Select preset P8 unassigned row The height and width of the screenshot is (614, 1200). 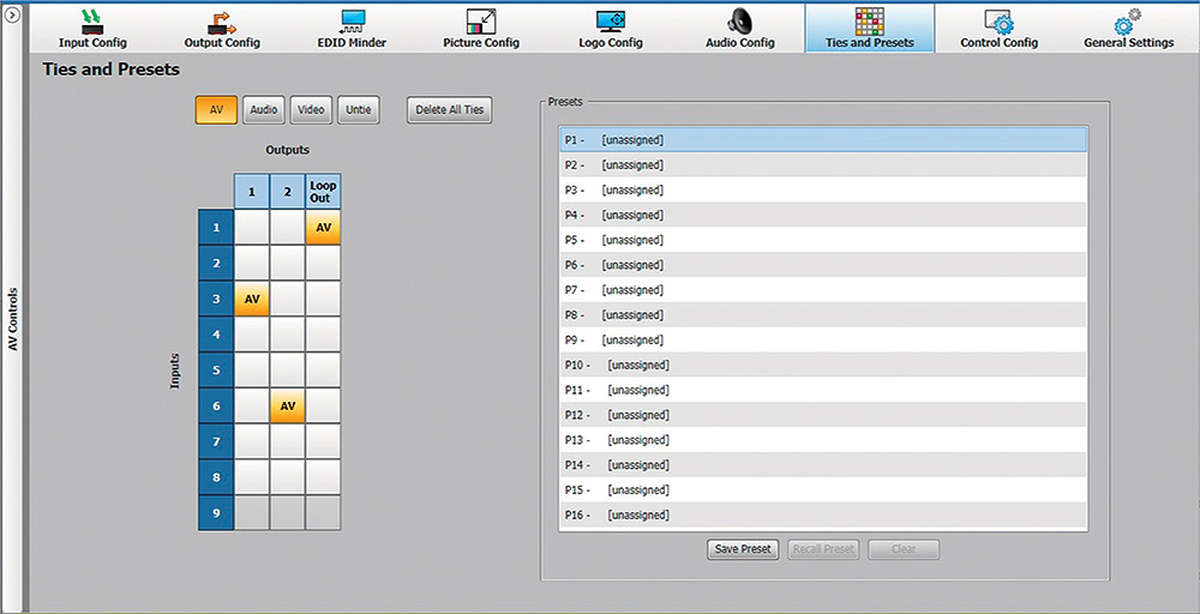click(824, 315)
